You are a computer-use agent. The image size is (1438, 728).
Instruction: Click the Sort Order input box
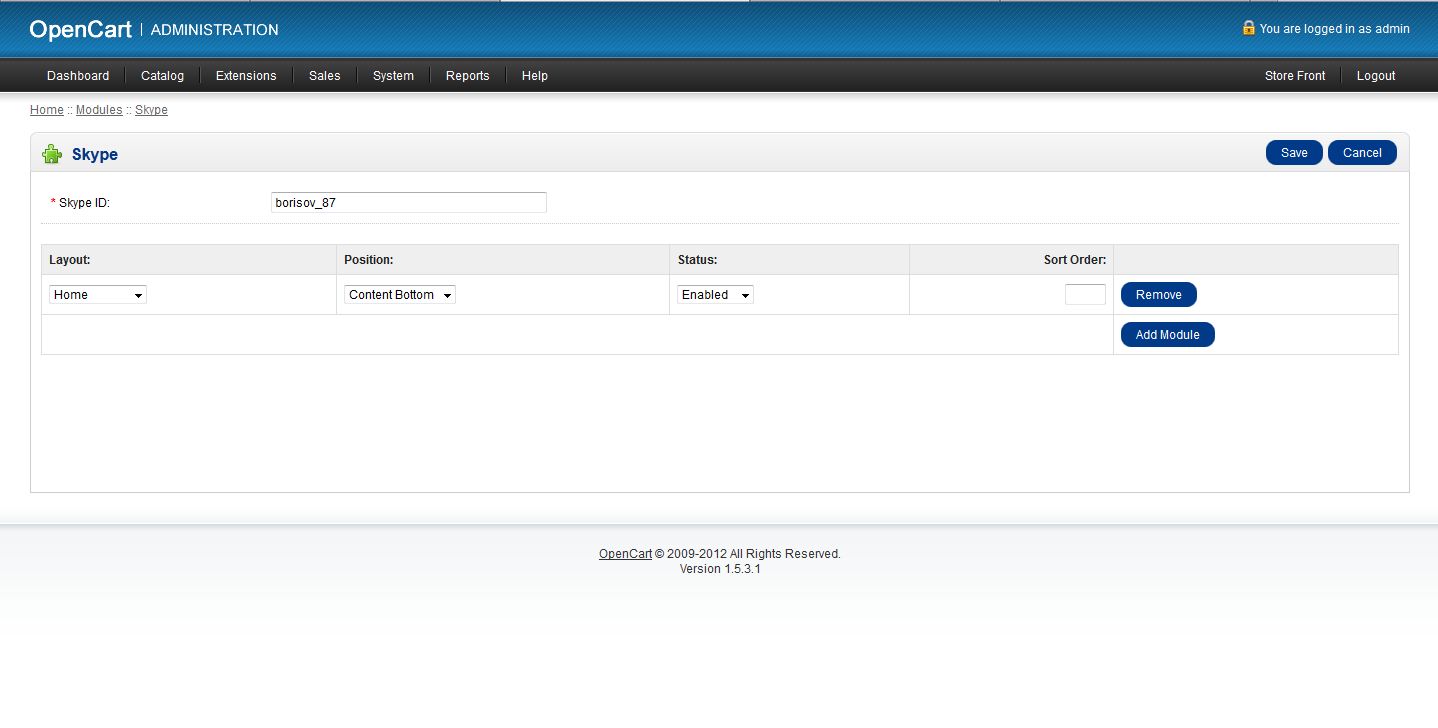(1085, 295)
